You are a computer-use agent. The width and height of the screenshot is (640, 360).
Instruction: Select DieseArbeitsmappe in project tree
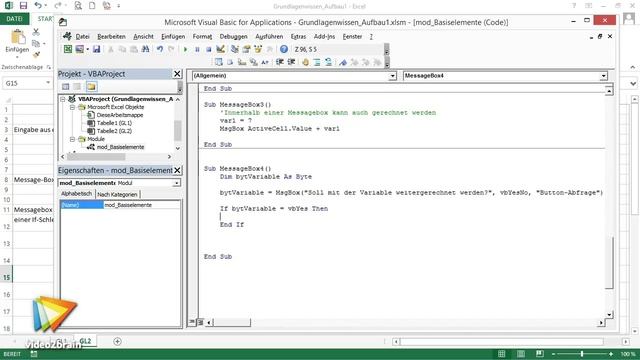120,115
